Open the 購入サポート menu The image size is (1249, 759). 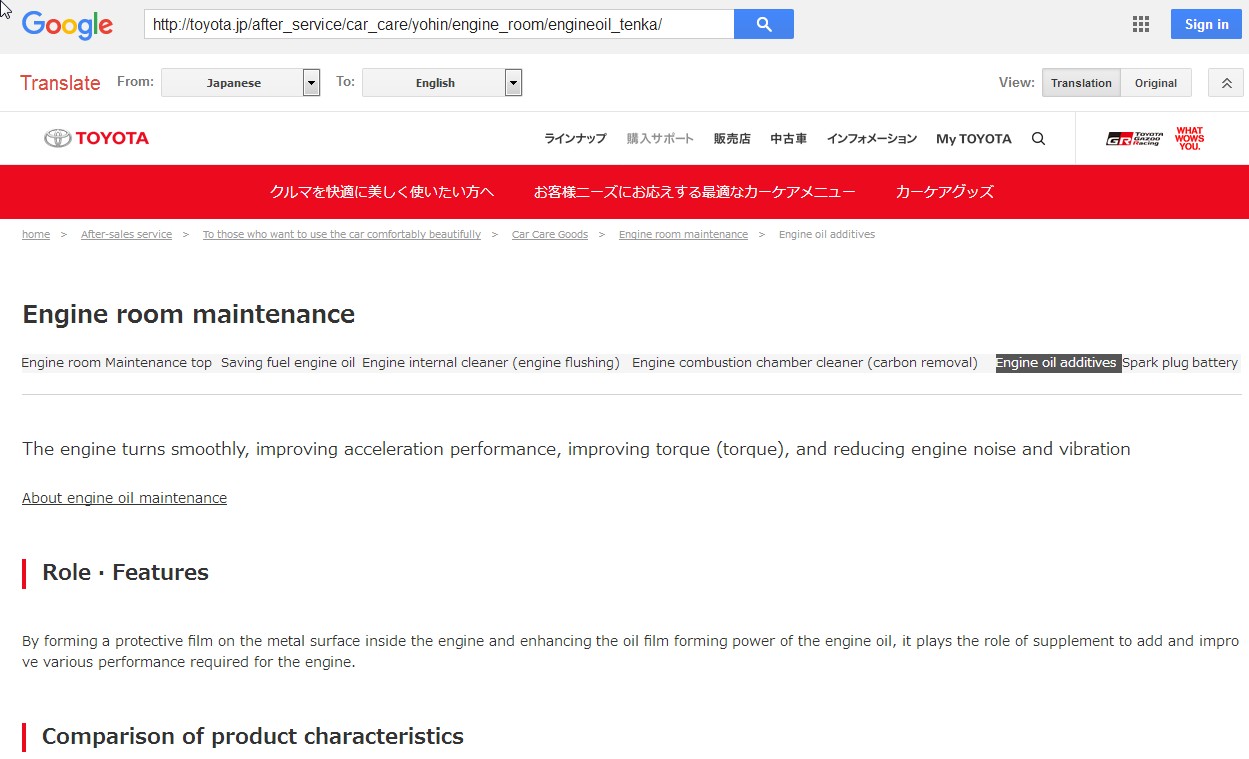(x=660, y=139)
